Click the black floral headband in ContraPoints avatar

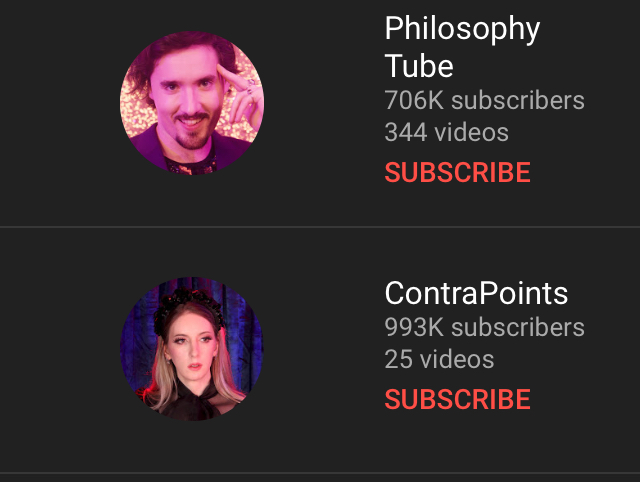[x=189, y=304]
